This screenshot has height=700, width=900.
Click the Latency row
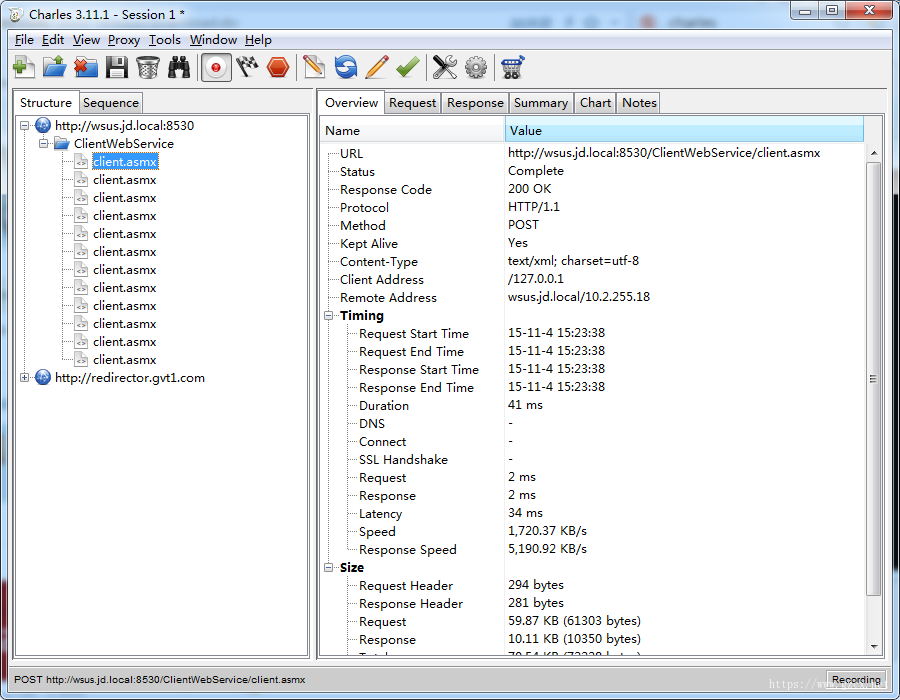point(592,513)
